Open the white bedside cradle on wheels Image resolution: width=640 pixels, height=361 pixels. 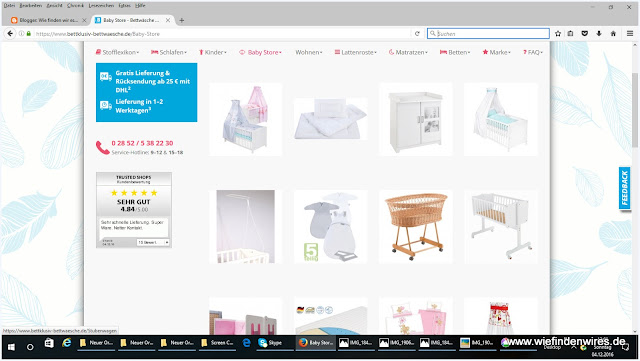(x=501, y=227)
